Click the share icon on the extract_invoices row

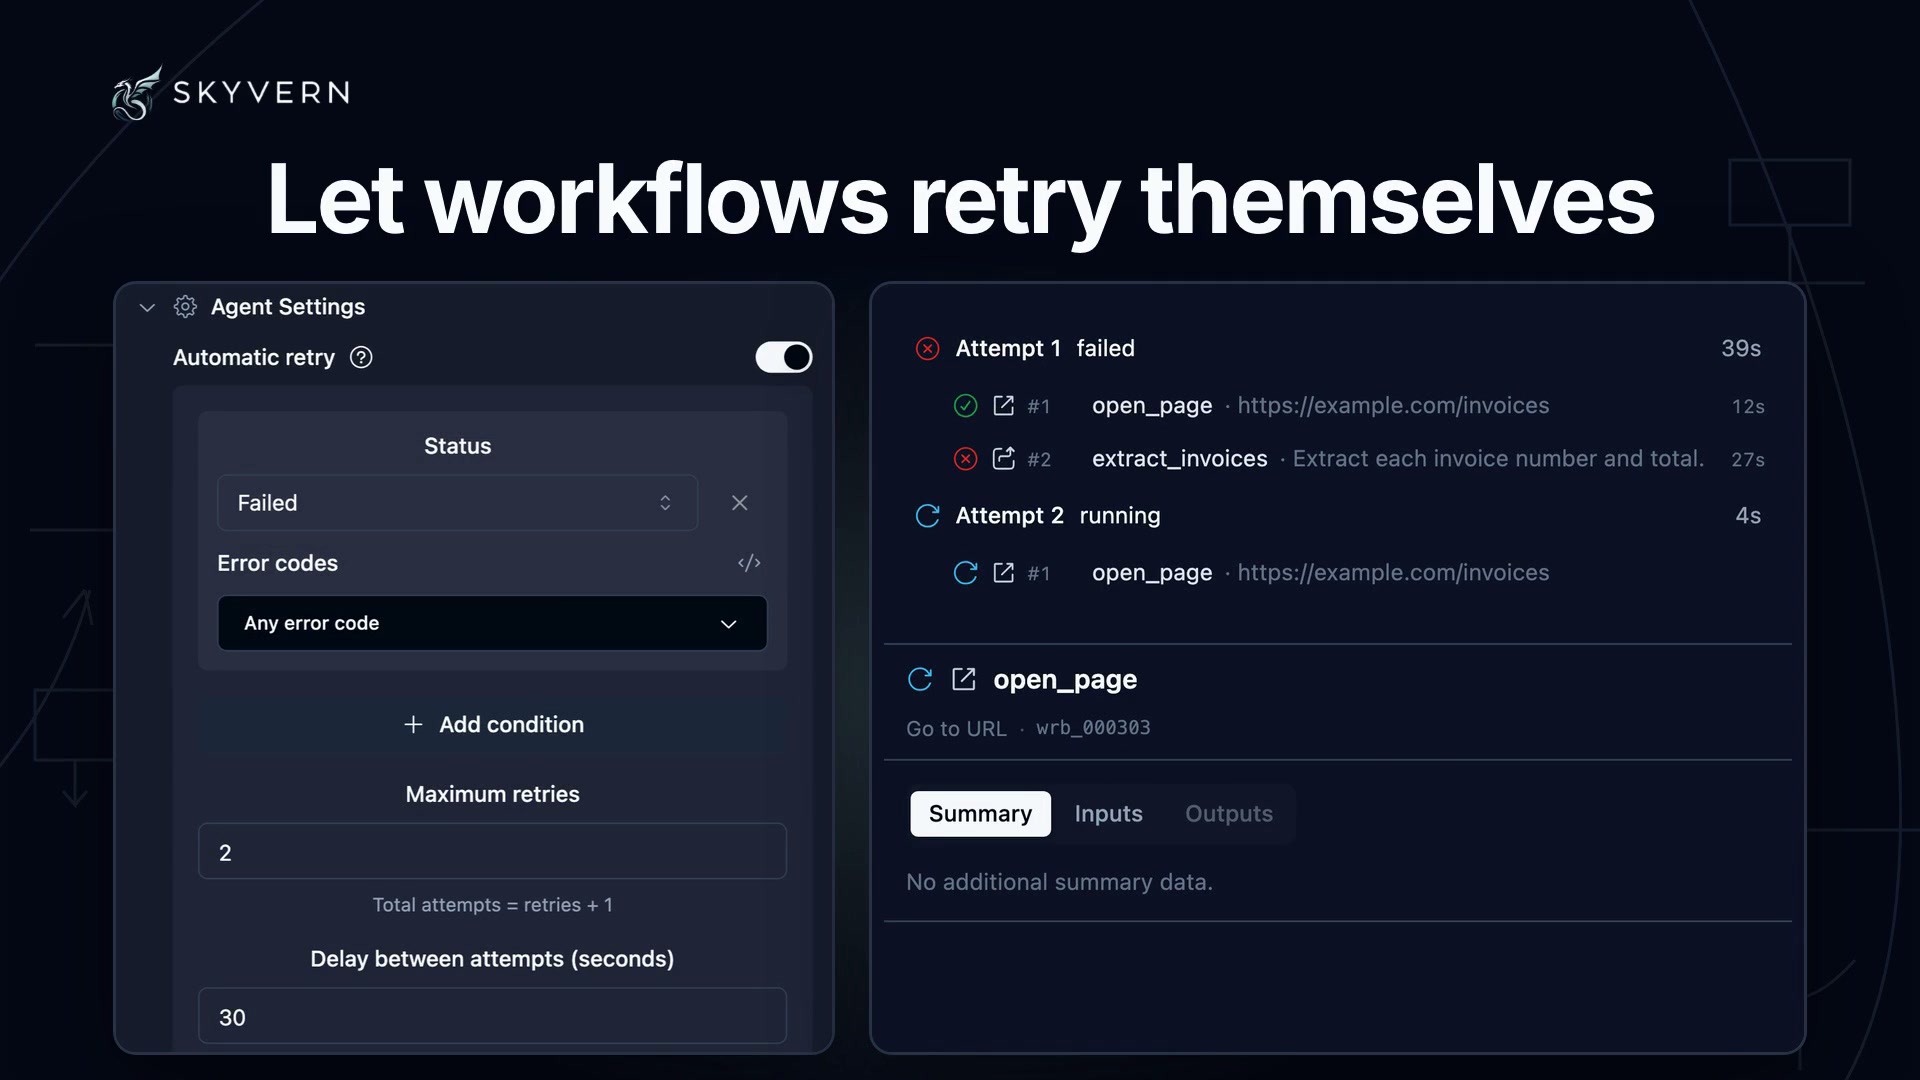point(1003,458)
